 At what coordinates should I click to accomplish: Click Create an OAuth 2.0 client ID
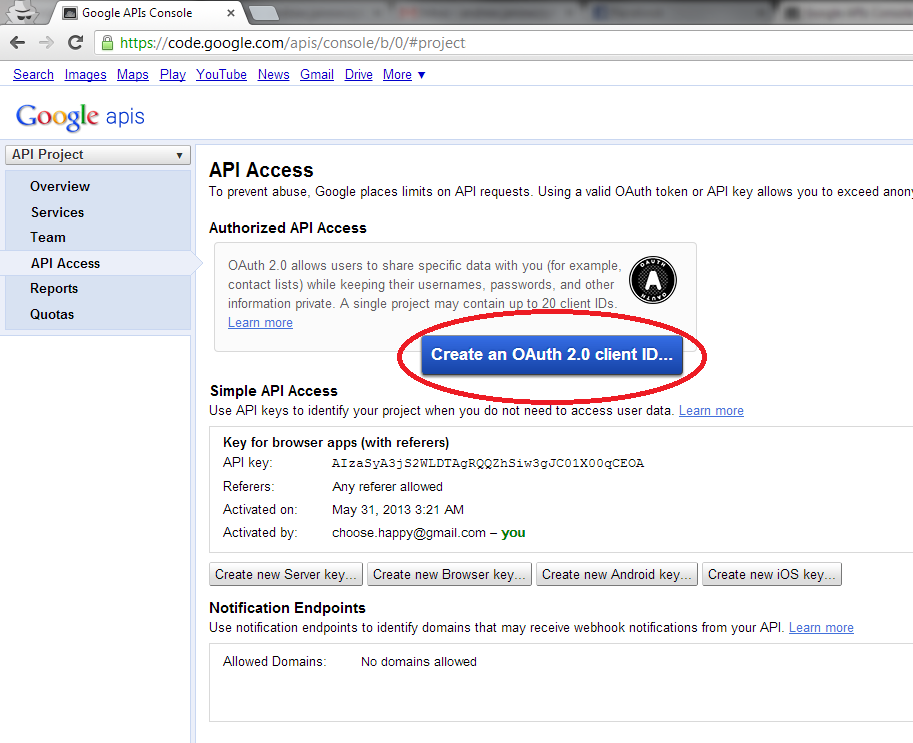click(x=553, y=354)
